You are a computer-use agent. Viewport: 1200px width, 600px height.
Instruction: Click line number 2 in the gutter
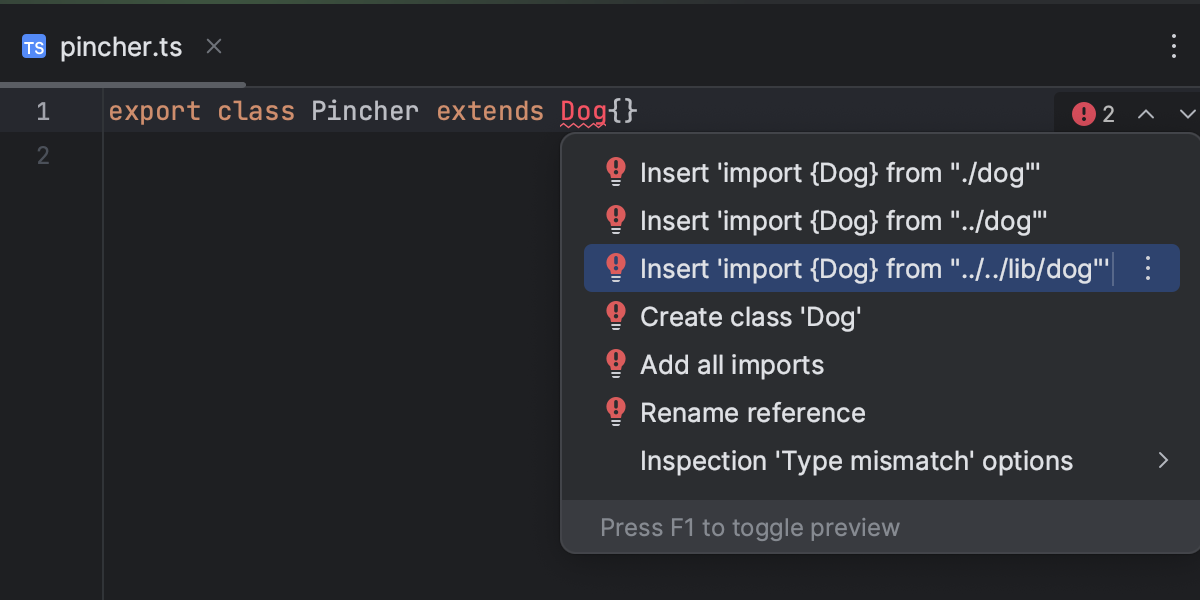coord(42,155)
